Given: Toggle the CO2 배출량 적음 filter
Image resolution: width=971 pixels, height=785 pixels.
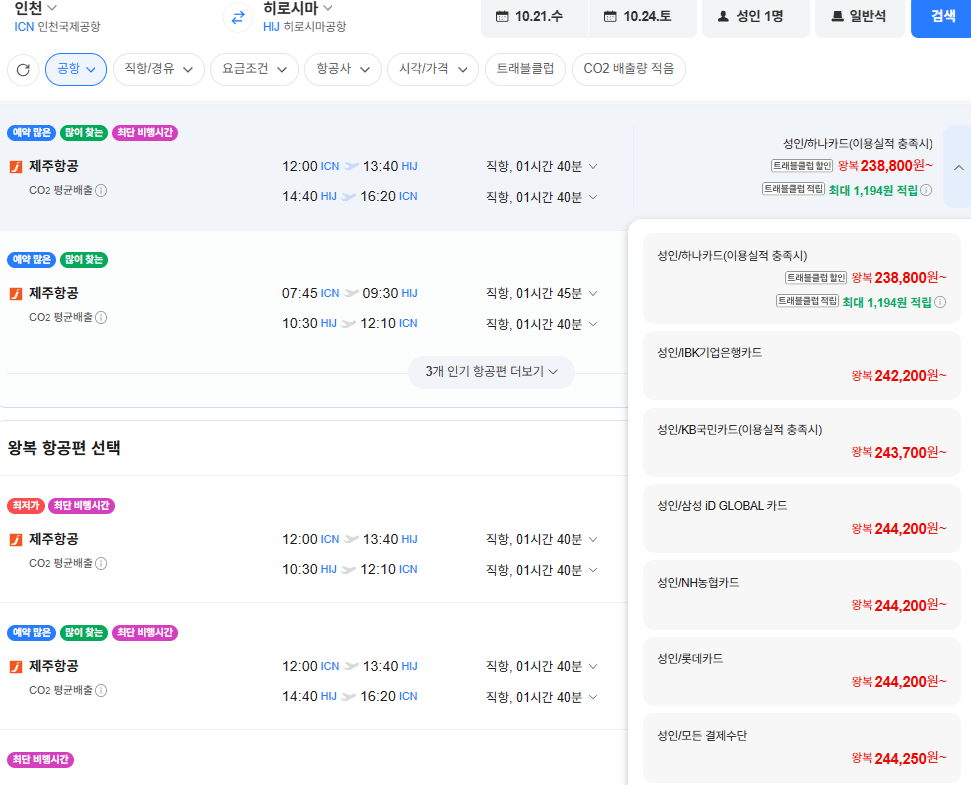Looking at the screenshot, I should coord(629,69).
